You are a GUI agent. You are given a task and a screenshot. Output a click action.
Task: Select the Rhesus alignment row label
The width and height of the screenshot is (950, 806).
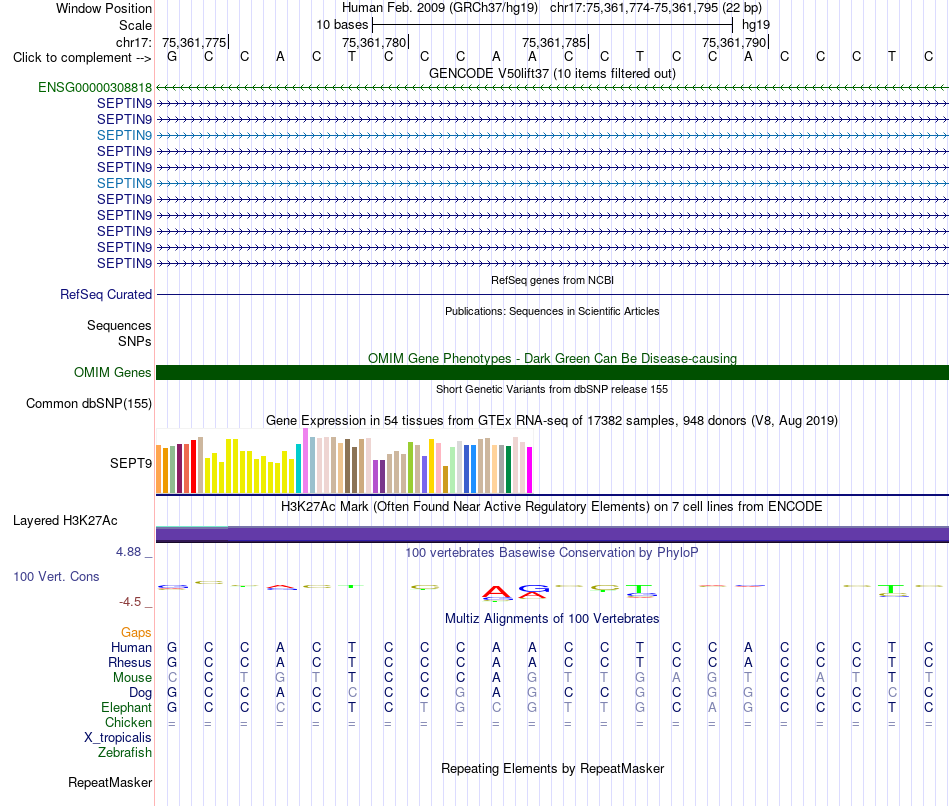pyautogui.click(x=130, y=662)
